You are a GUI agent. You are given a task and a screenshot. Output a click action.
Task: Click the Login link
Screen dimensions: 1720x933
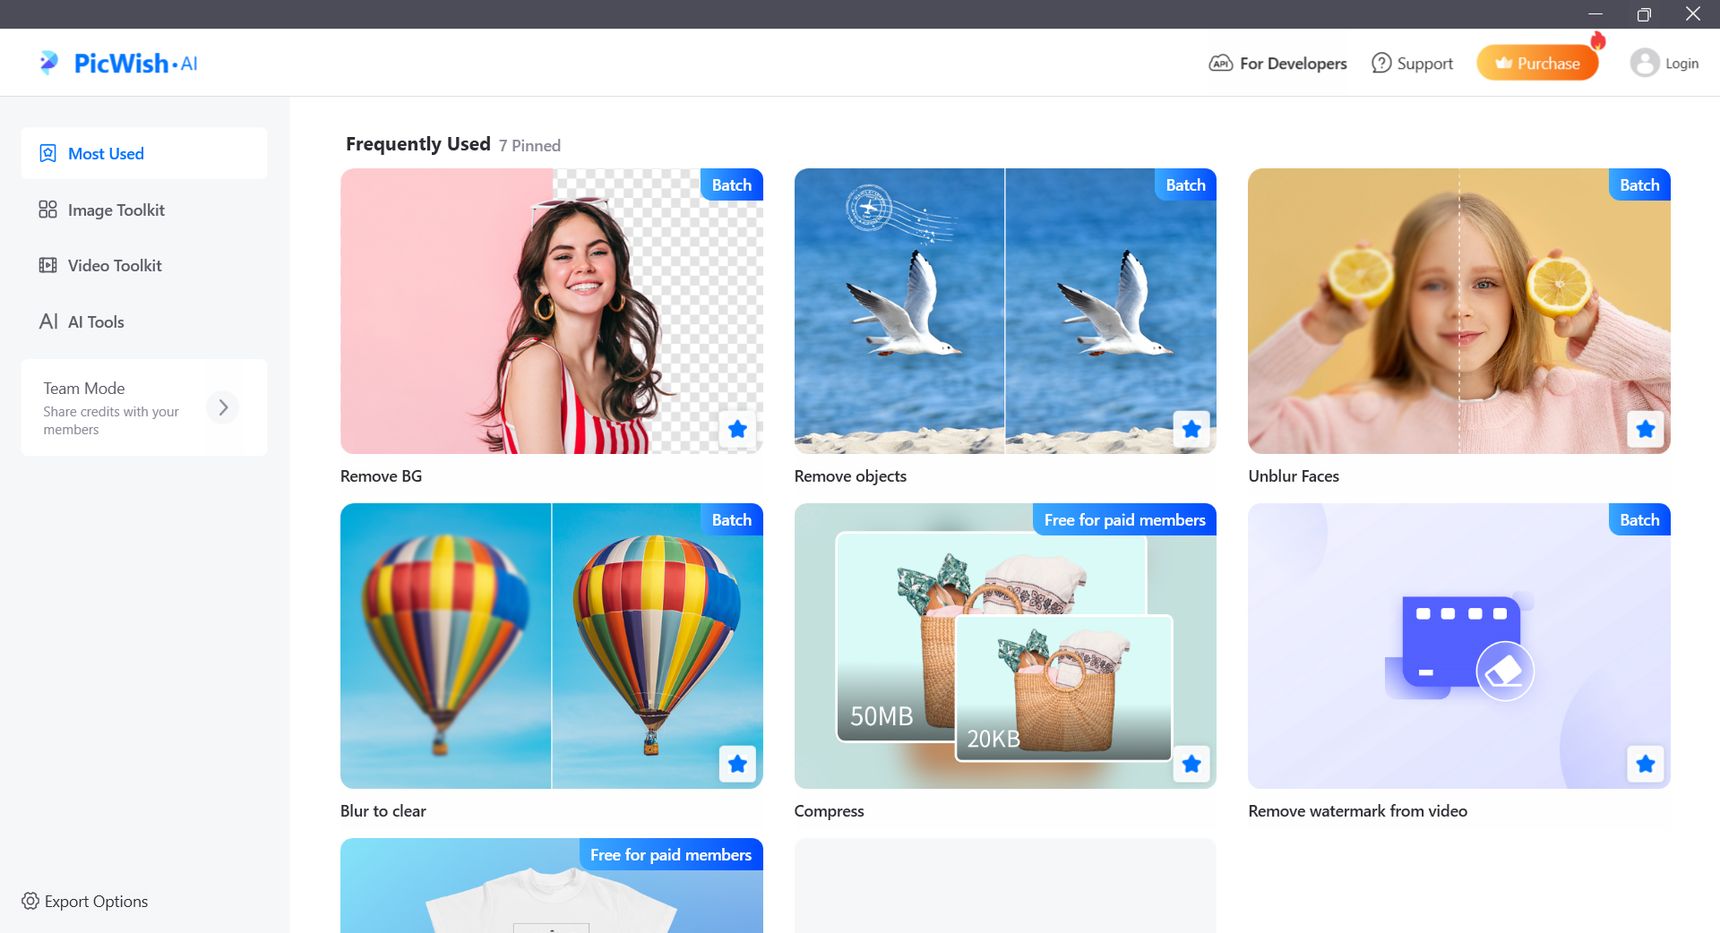pos(1681,63)
